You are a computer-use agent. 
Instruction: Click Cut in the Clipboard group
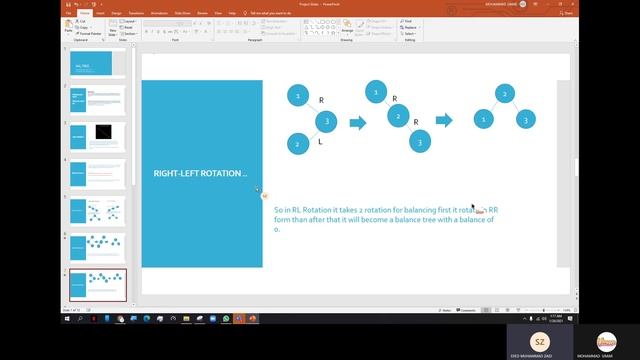tap(81, 21)
